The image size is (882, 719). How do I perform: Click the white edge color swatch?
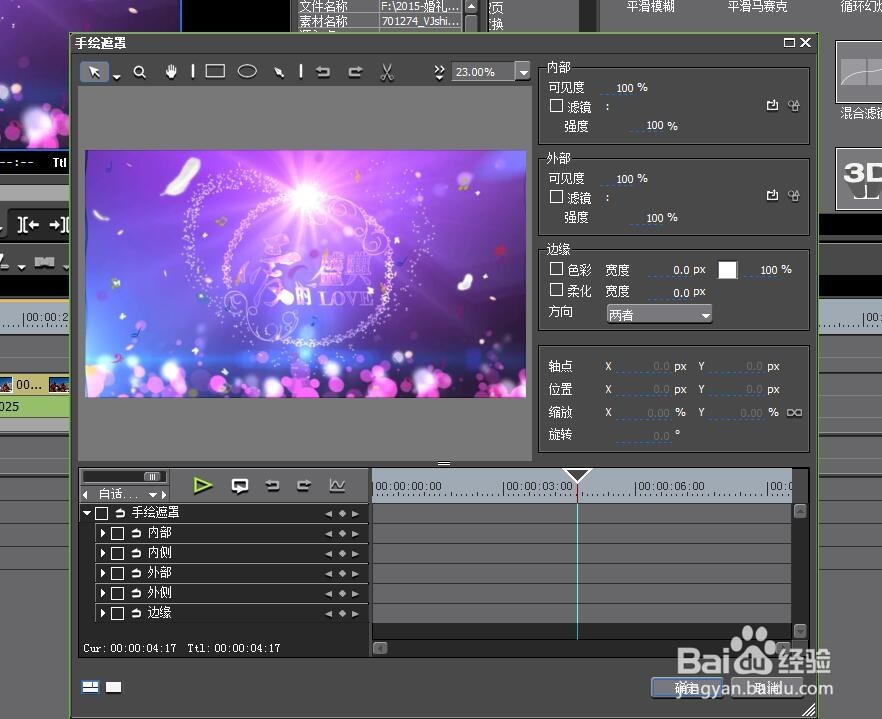[727, 270]
